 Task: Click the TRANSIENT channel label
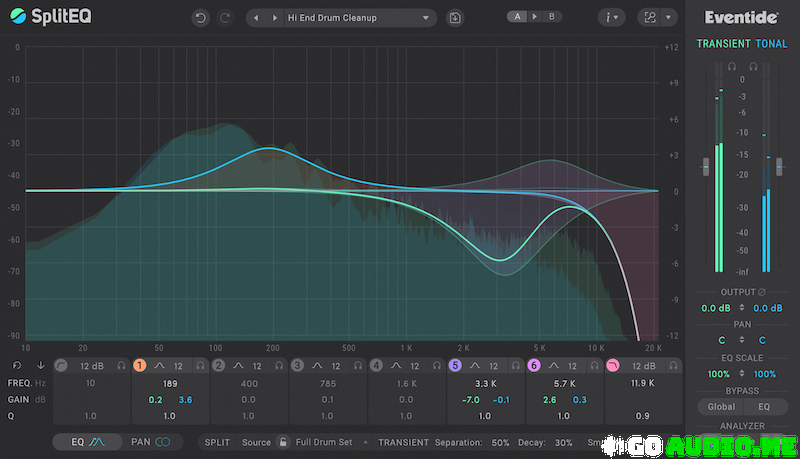point(723,44)
